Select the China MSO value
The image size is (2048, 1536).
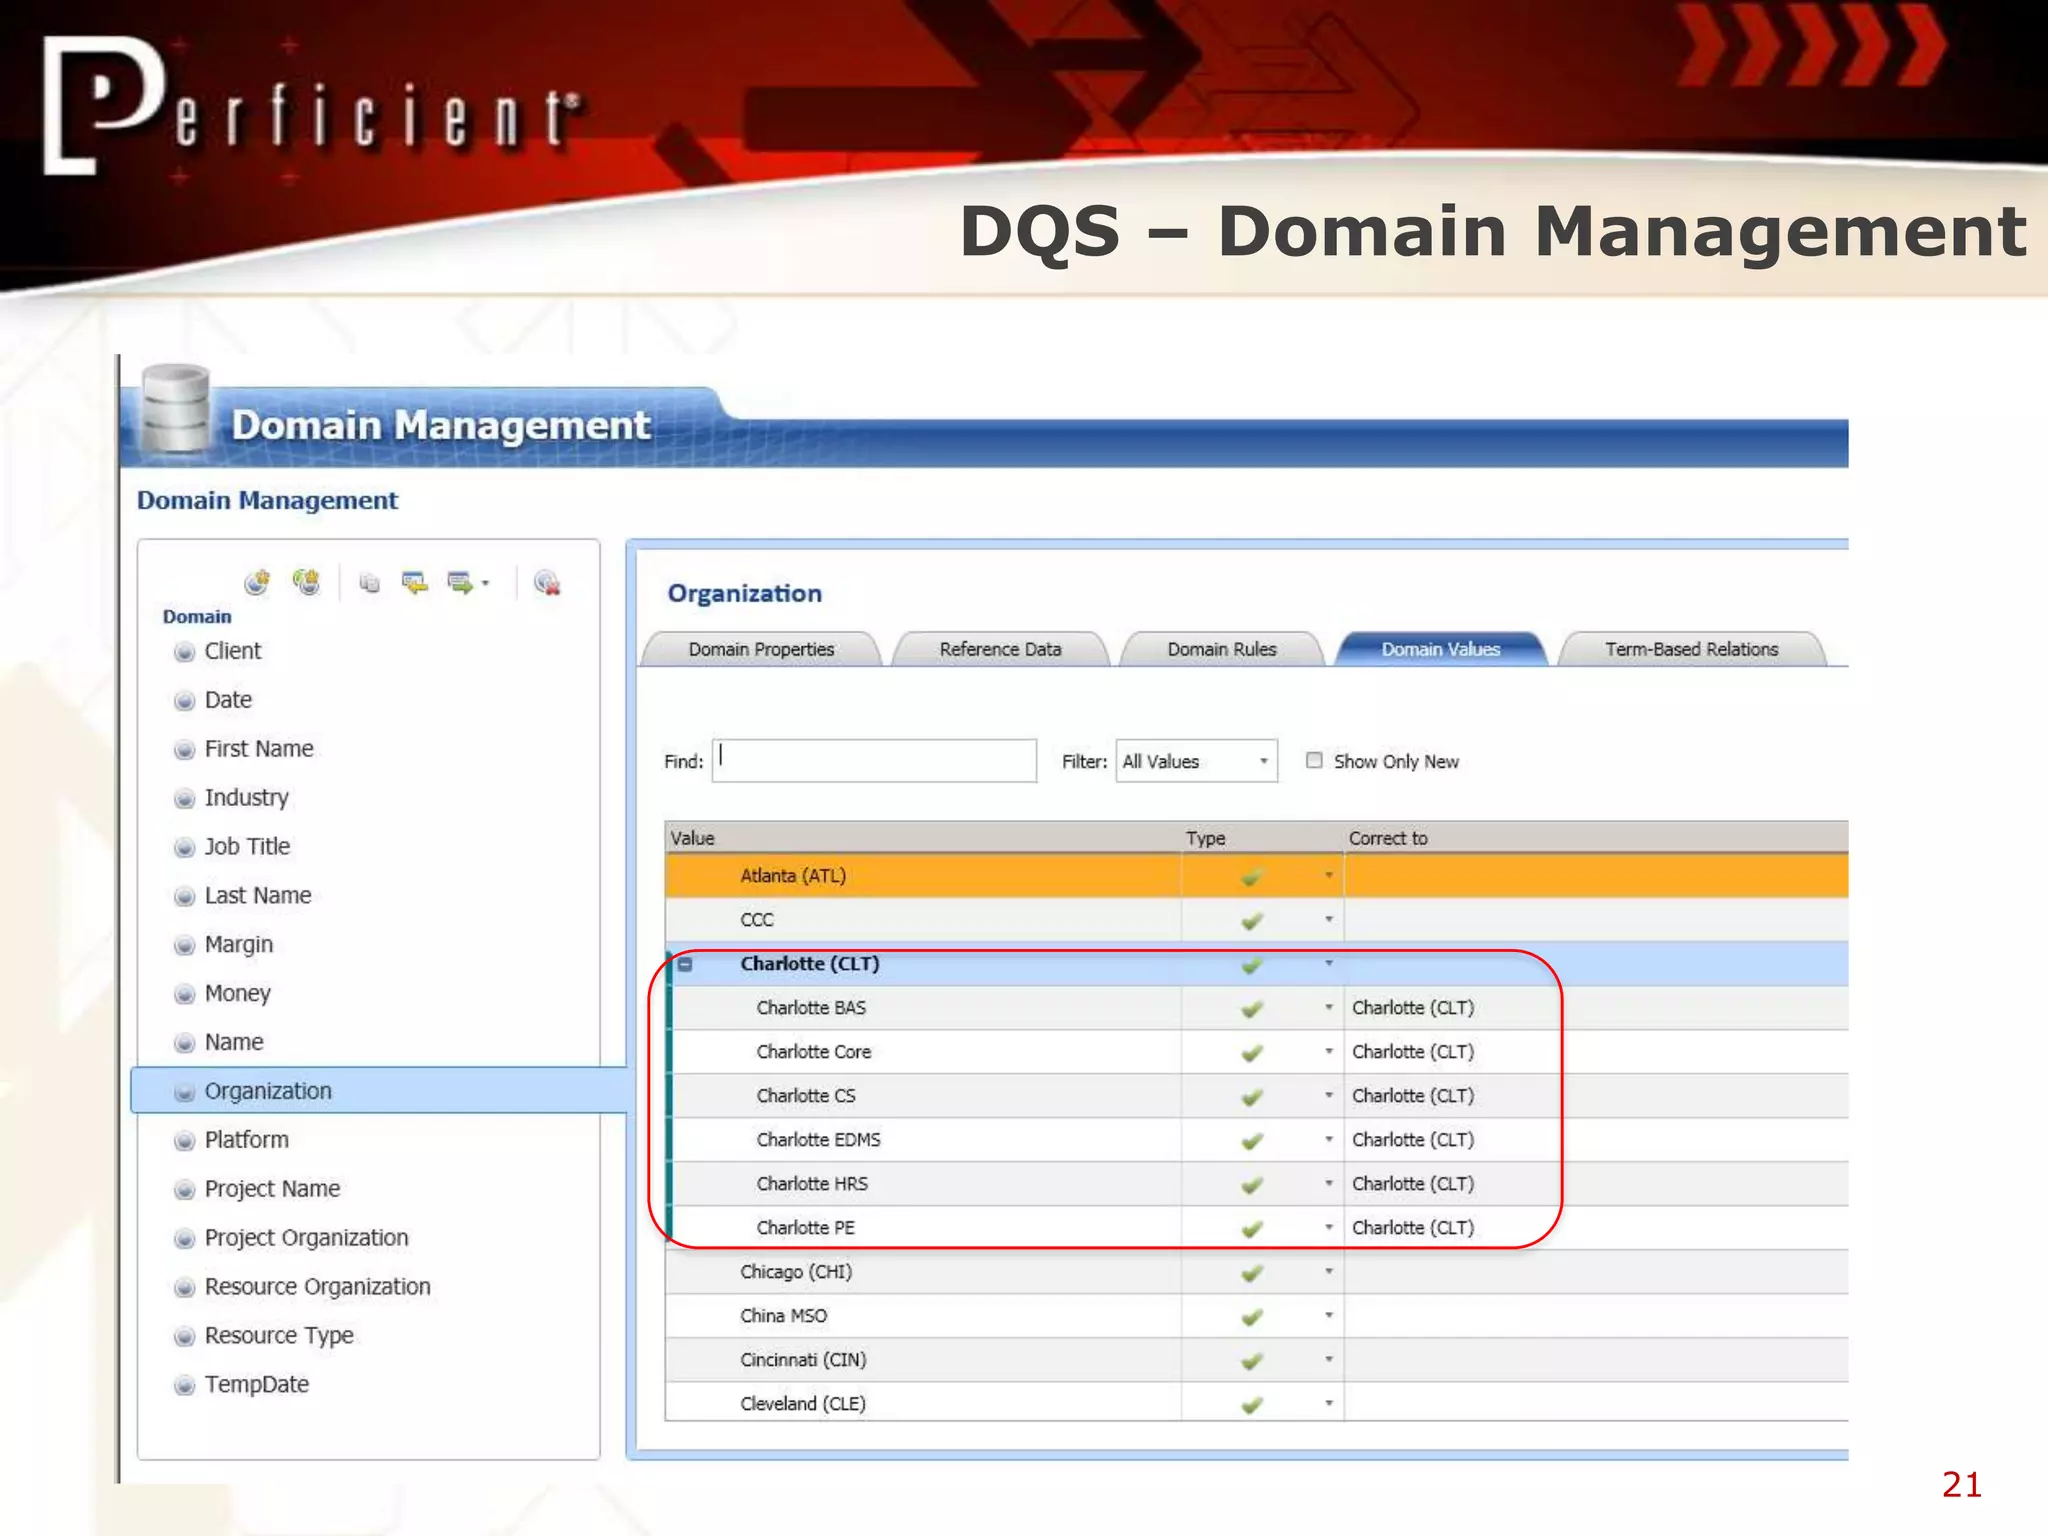point(783,1316)
